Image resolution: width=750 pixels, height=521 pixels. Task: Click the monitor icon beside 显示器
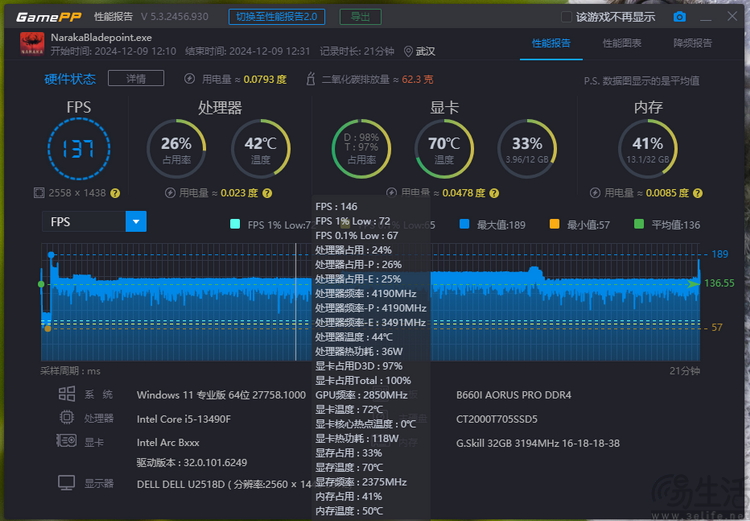[x=66, y=483]
